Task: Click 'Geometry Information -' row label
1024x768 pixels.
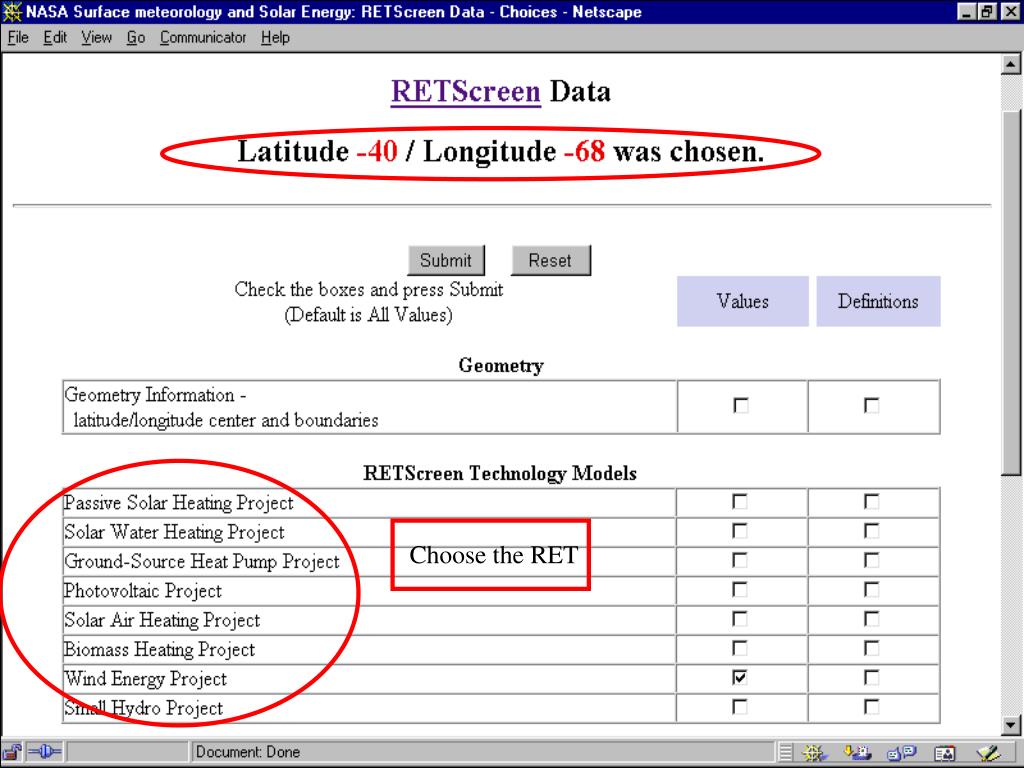Action: click(x=155, y=395)
